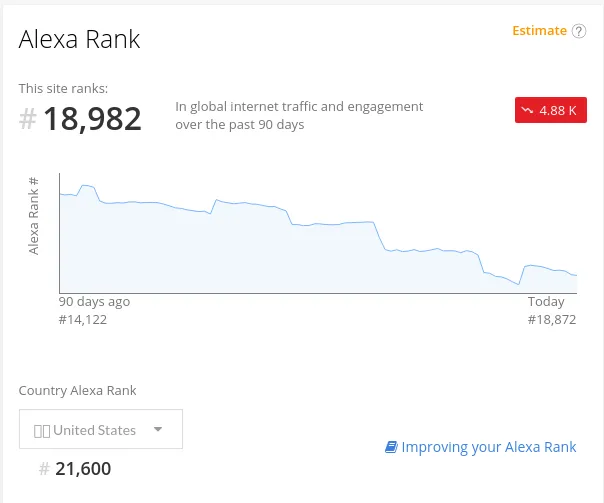Click the #18,872 current rank value
The width and height of the screenshot is (604, 503).
[552, 320]
